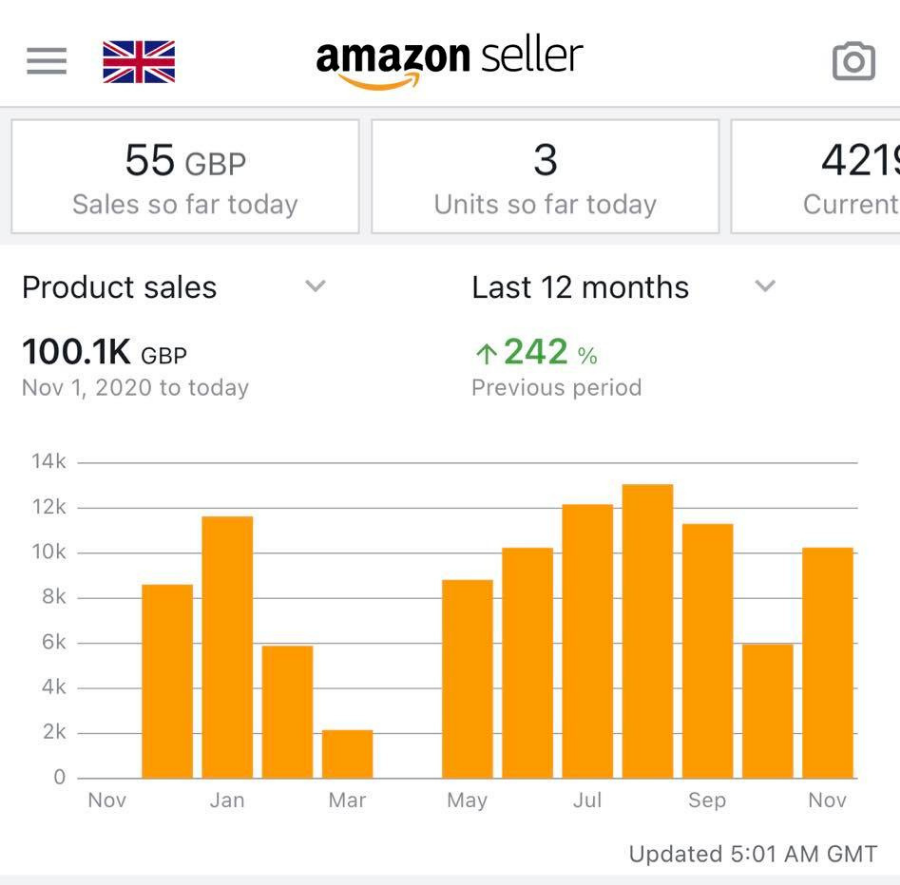Tap the rightmost November sales bar
This screenshot has height=885, width=900.
click(827, 663)
